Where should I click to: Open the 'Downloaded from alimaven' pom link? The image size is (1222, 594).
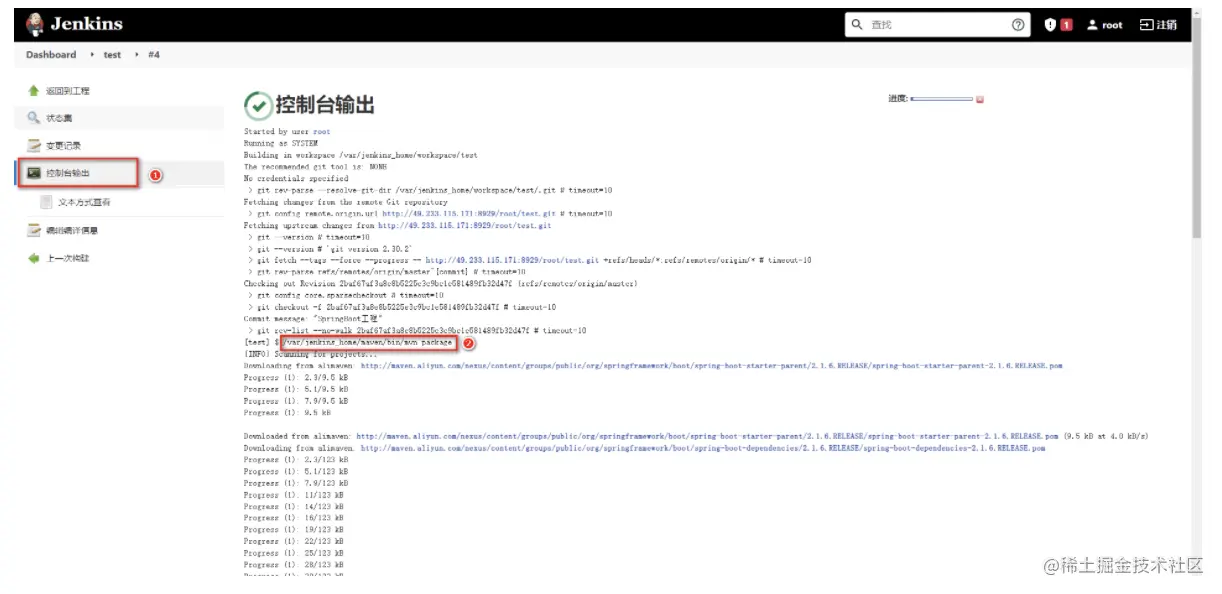707,436
